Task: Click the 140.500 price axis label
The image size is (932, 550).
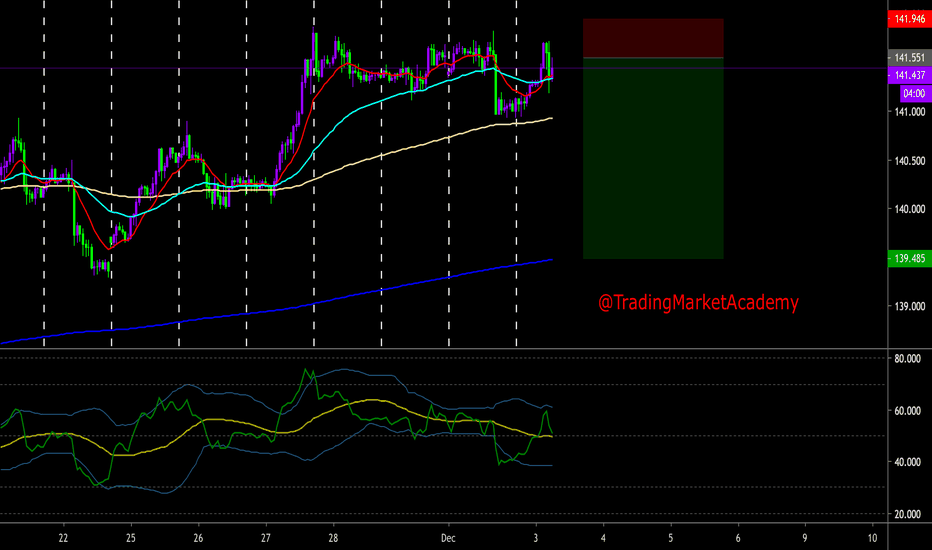Action: click(x=909, y=161)
